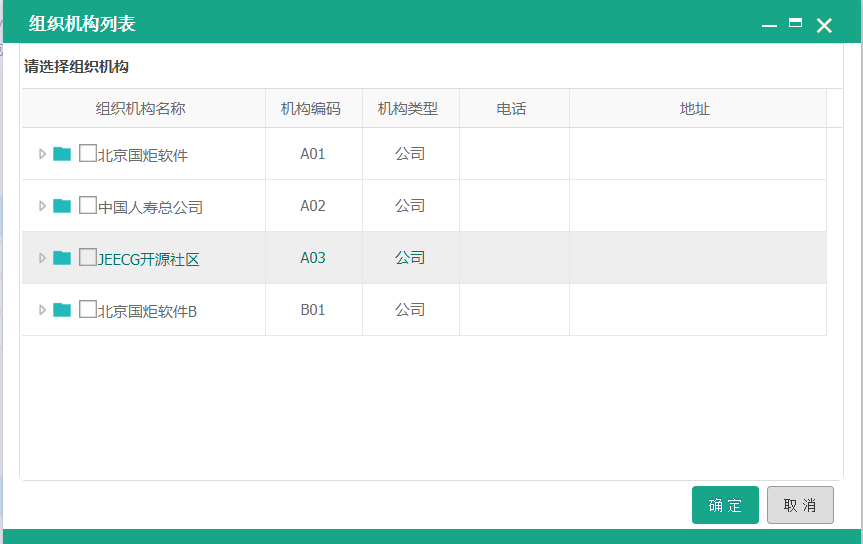The height and width of the screenshot is (544, 863).
Task: Confirm selection with the 确定 button
Action: (x=725, y=505)
